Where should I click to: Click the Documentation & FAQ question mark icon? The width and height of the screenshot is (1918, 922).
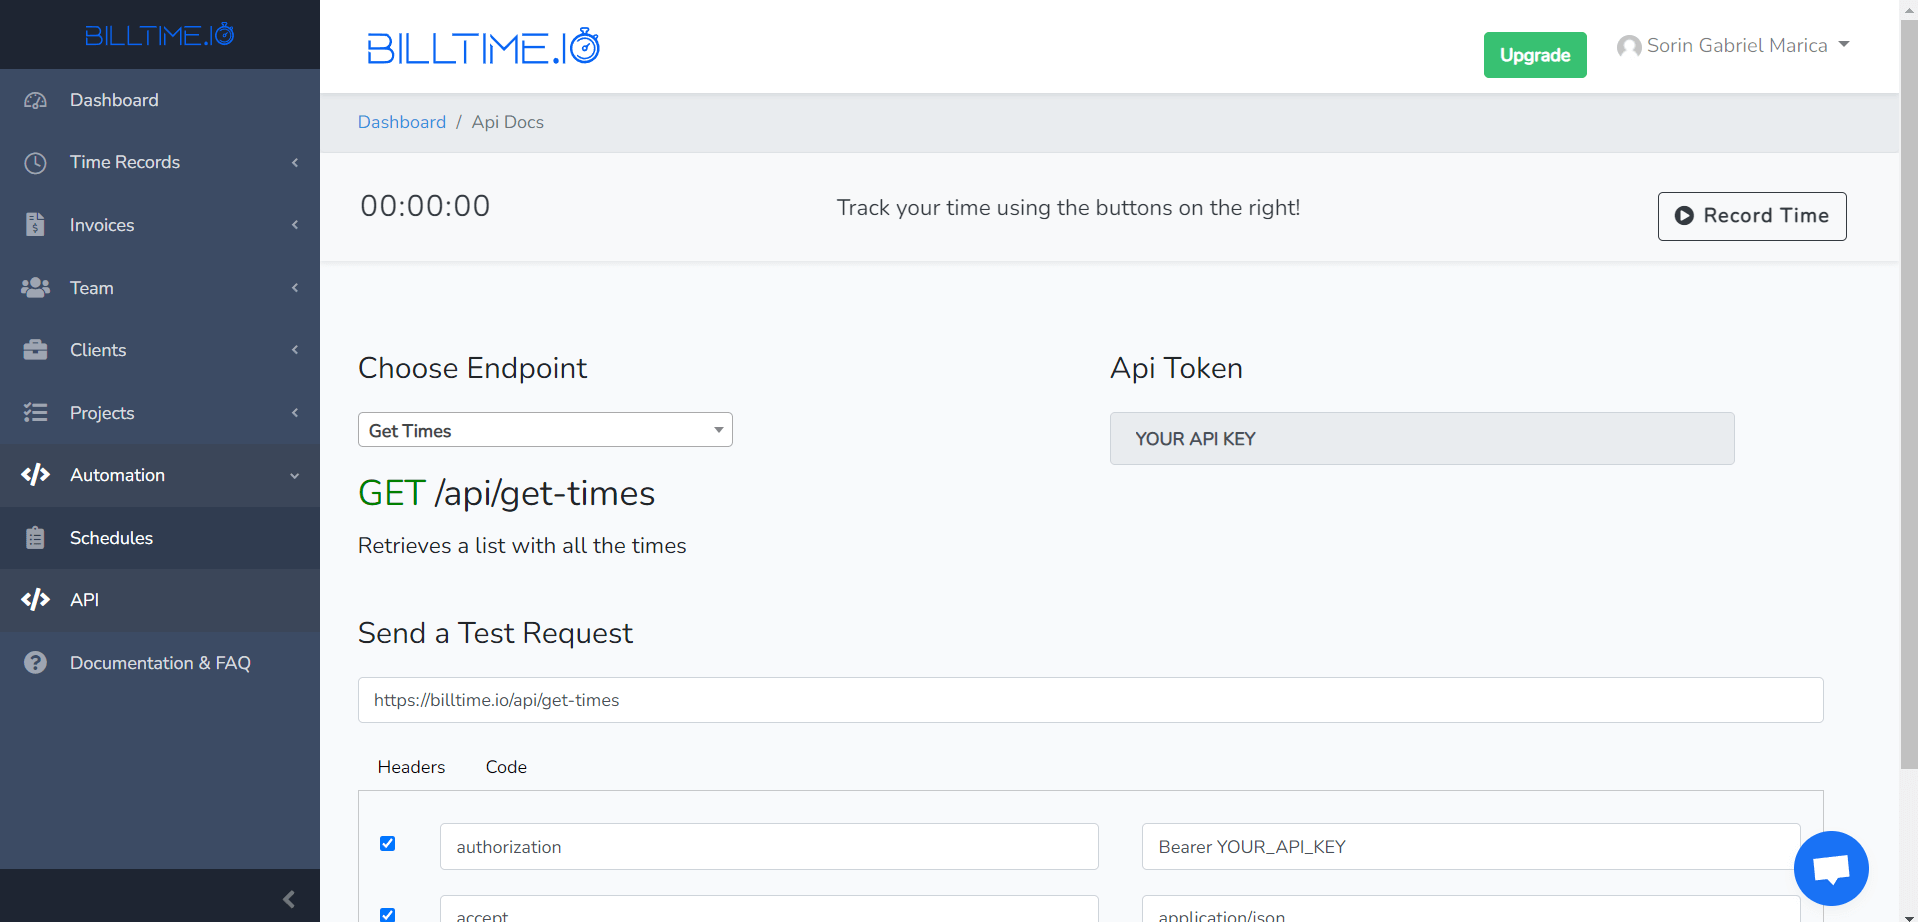35,663
